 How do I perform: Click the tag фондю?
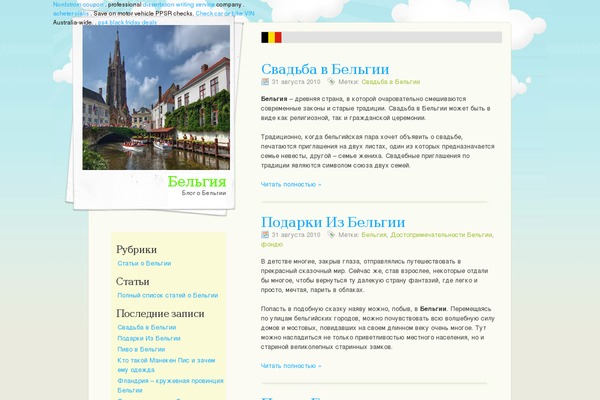(272, 245)
